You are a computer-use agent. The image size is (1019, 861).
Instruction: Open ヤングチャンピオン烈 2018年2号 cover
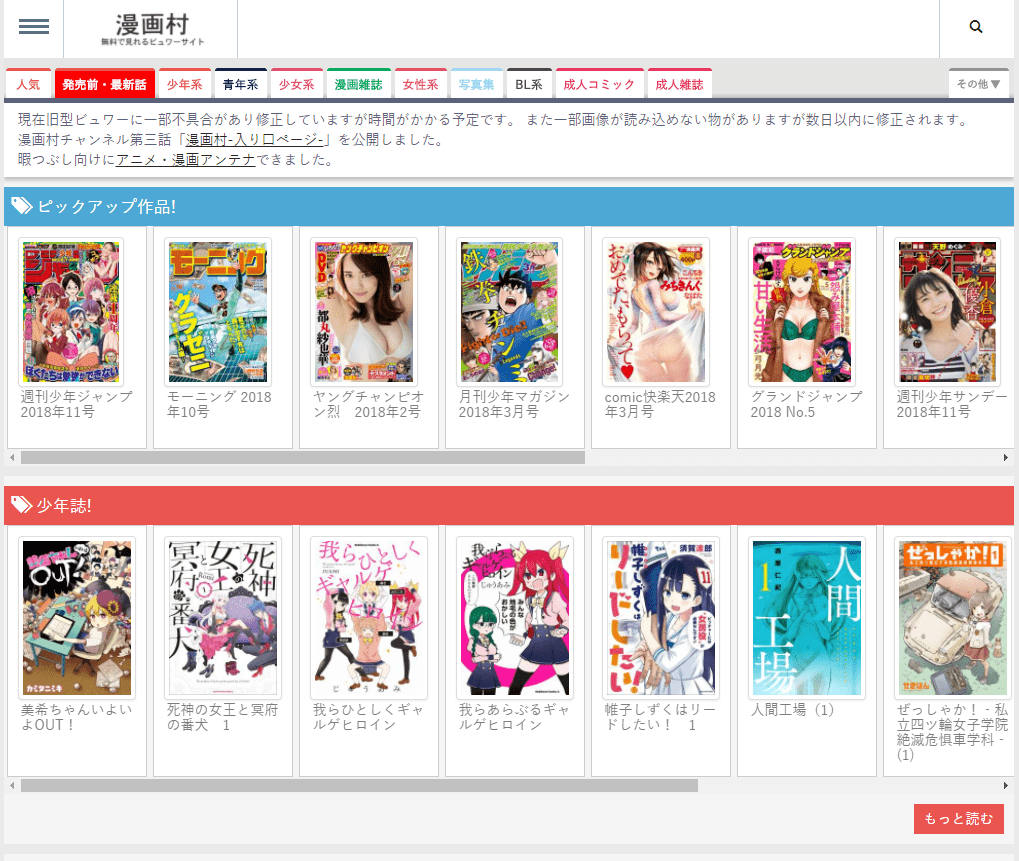(x=364, y=312)
